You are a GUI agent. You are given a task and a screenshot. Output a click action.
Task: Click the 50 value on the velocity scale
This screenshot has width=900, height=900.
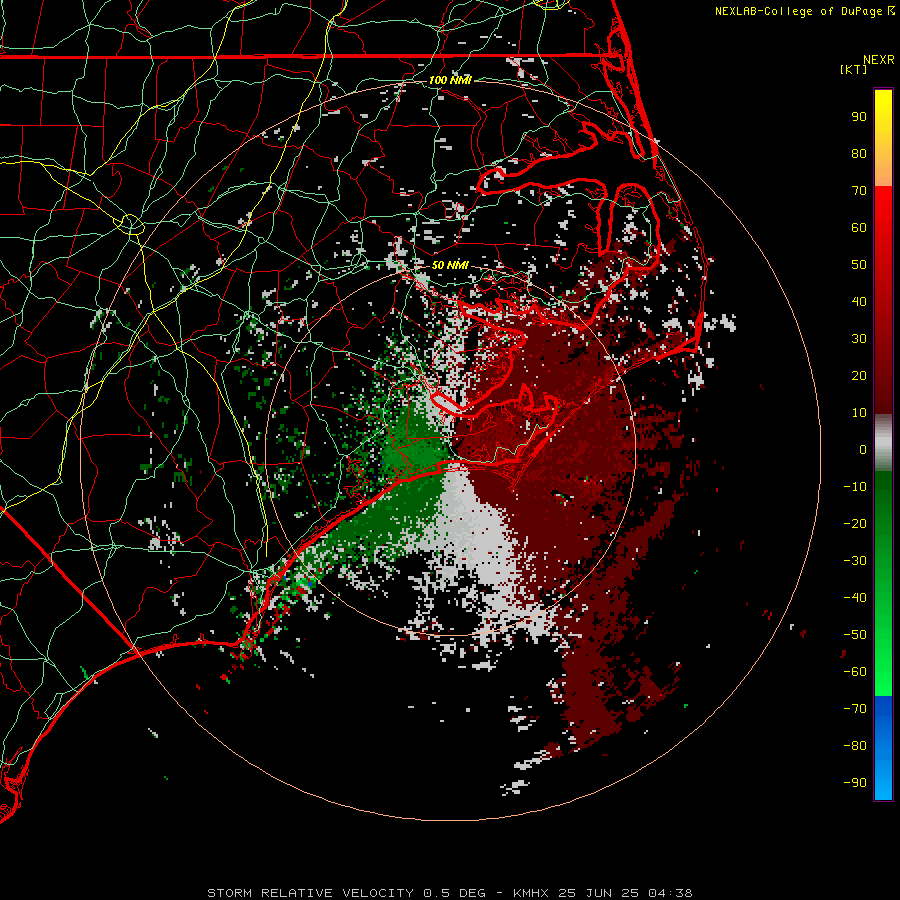click(x=859, y=265)
